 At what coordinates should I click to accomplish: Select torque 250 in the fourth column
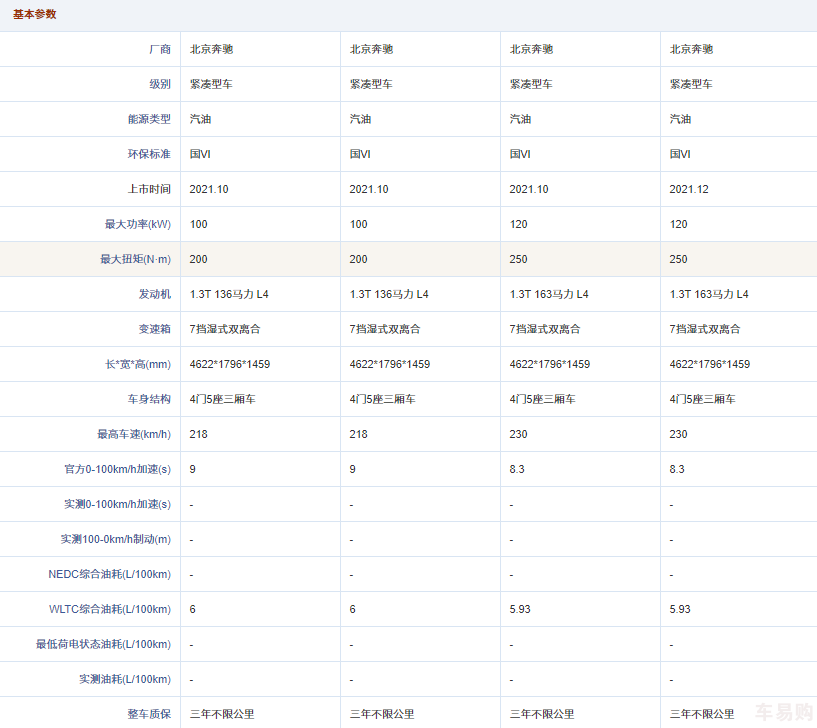tap(678, 259)
